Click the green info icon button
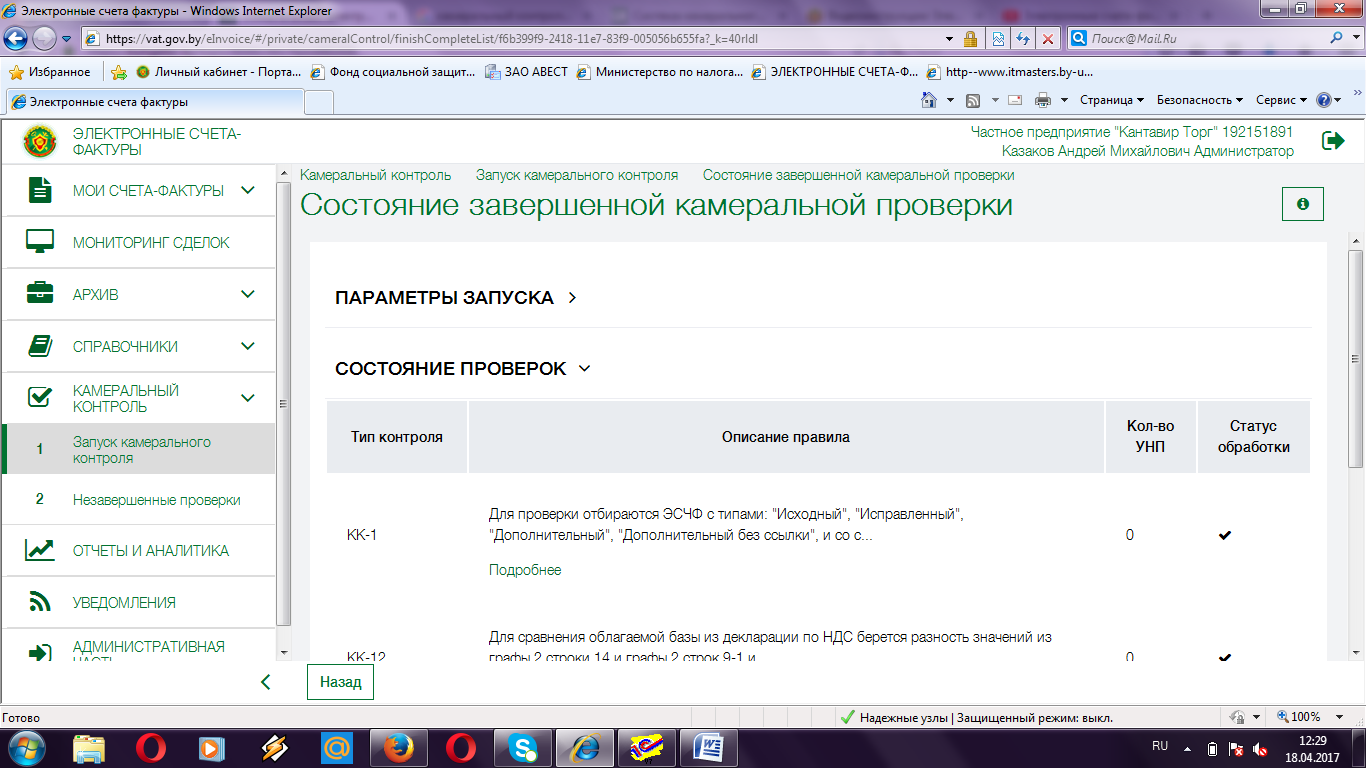The image size is (1366, 768). [x=1302, y=204]
